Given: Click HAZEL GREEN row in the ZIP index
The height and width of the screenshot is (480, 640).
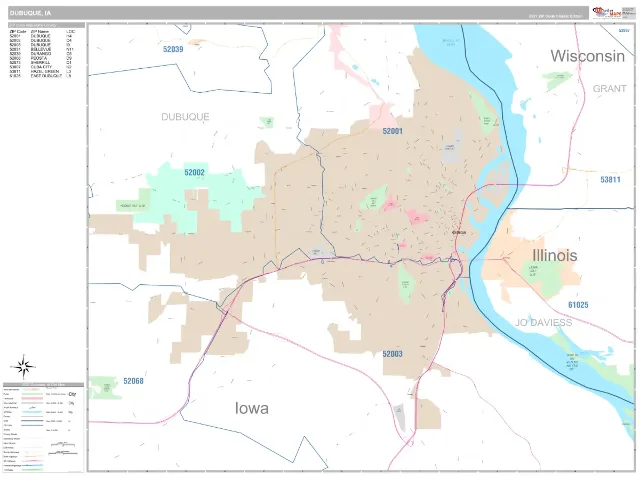Looking at the screenshot, I should (42, 71).
